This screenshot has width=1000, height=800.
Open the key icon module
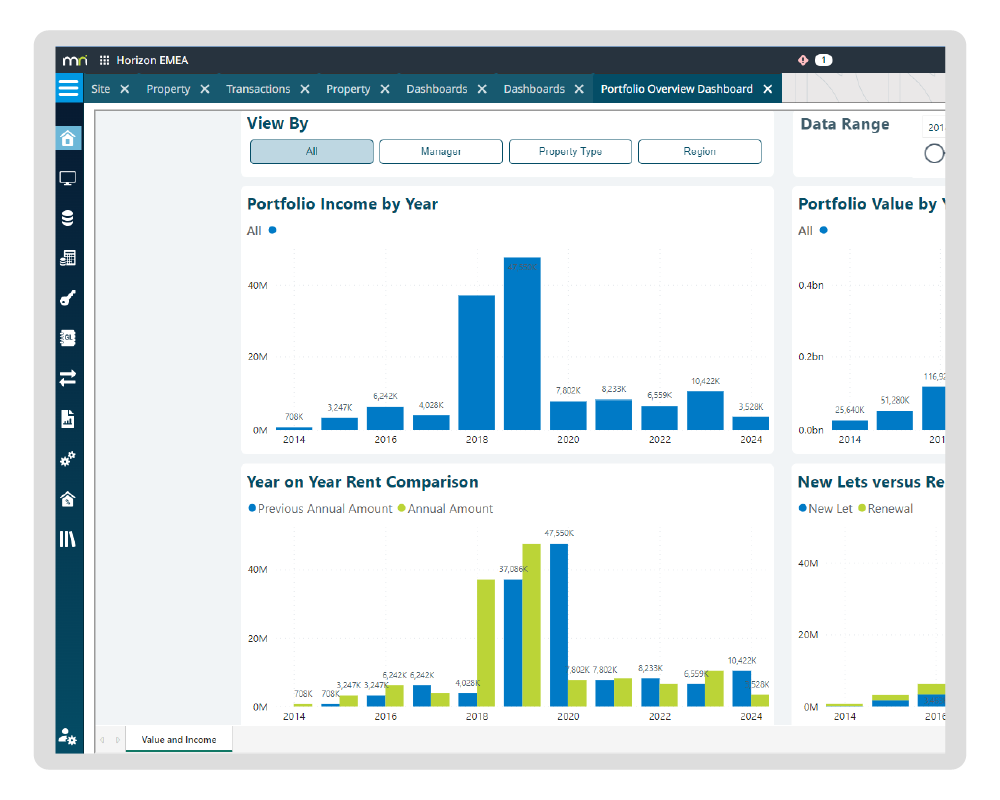click(x=68, y=298)
